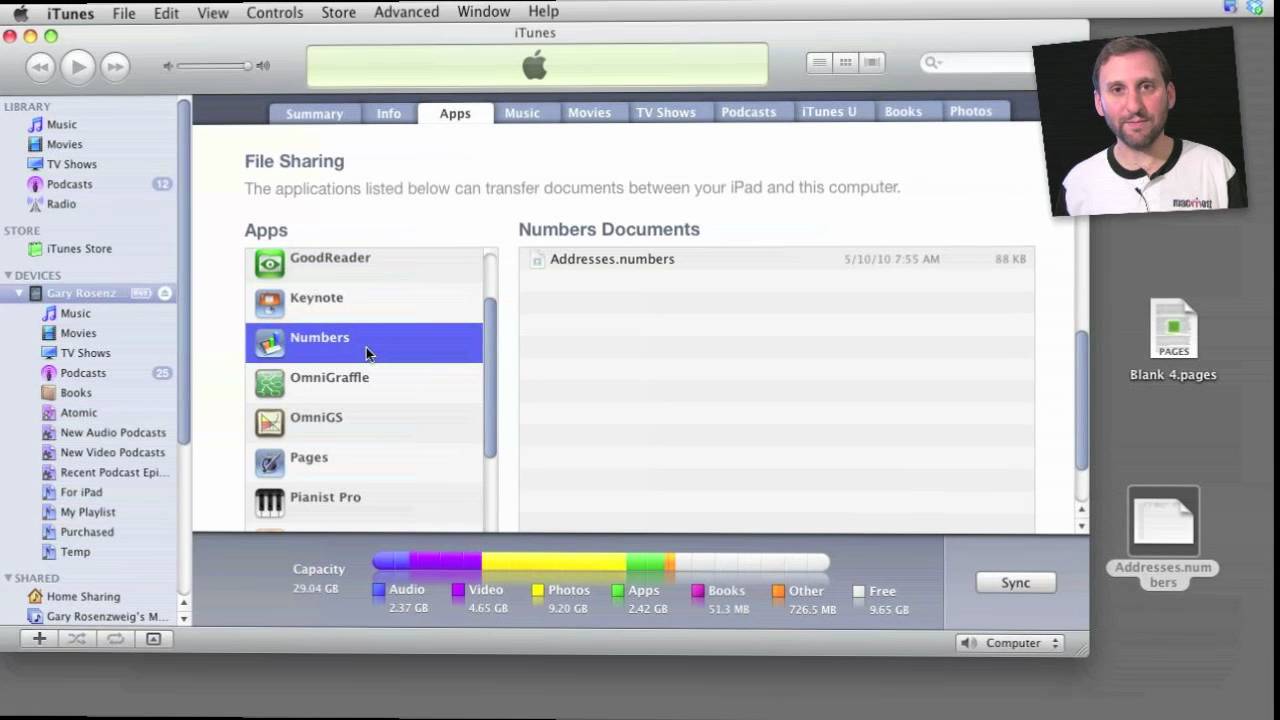Show the artwork viewer panel

(x=153, y=638)
